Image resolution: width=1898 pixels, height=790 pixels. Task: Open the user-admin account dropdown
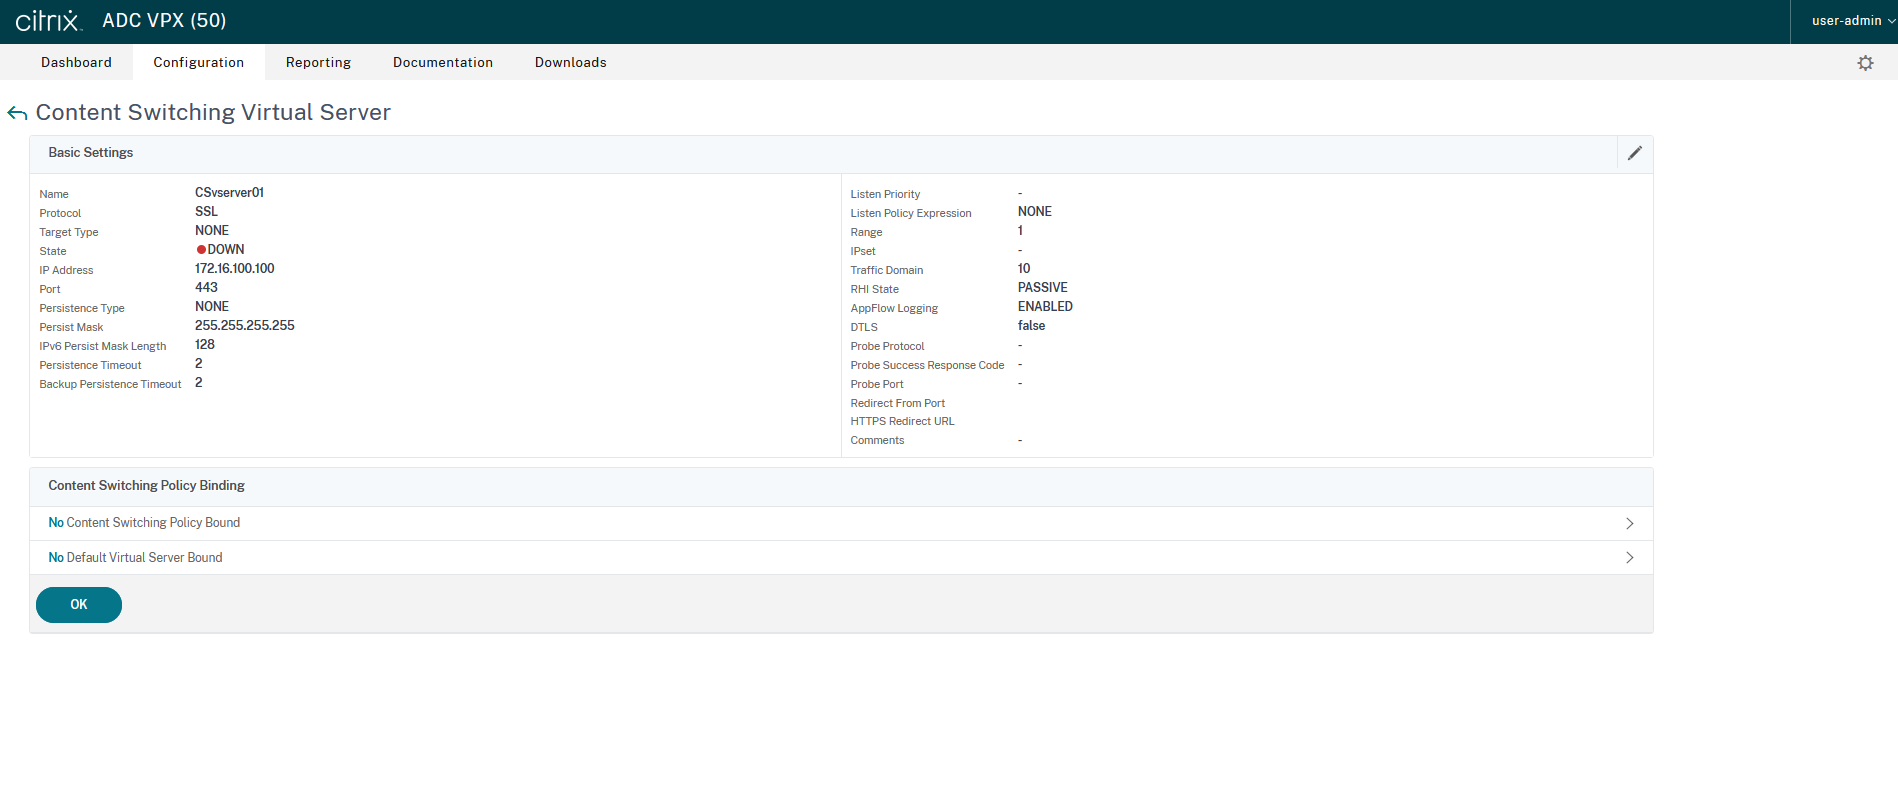point(1851,21)
